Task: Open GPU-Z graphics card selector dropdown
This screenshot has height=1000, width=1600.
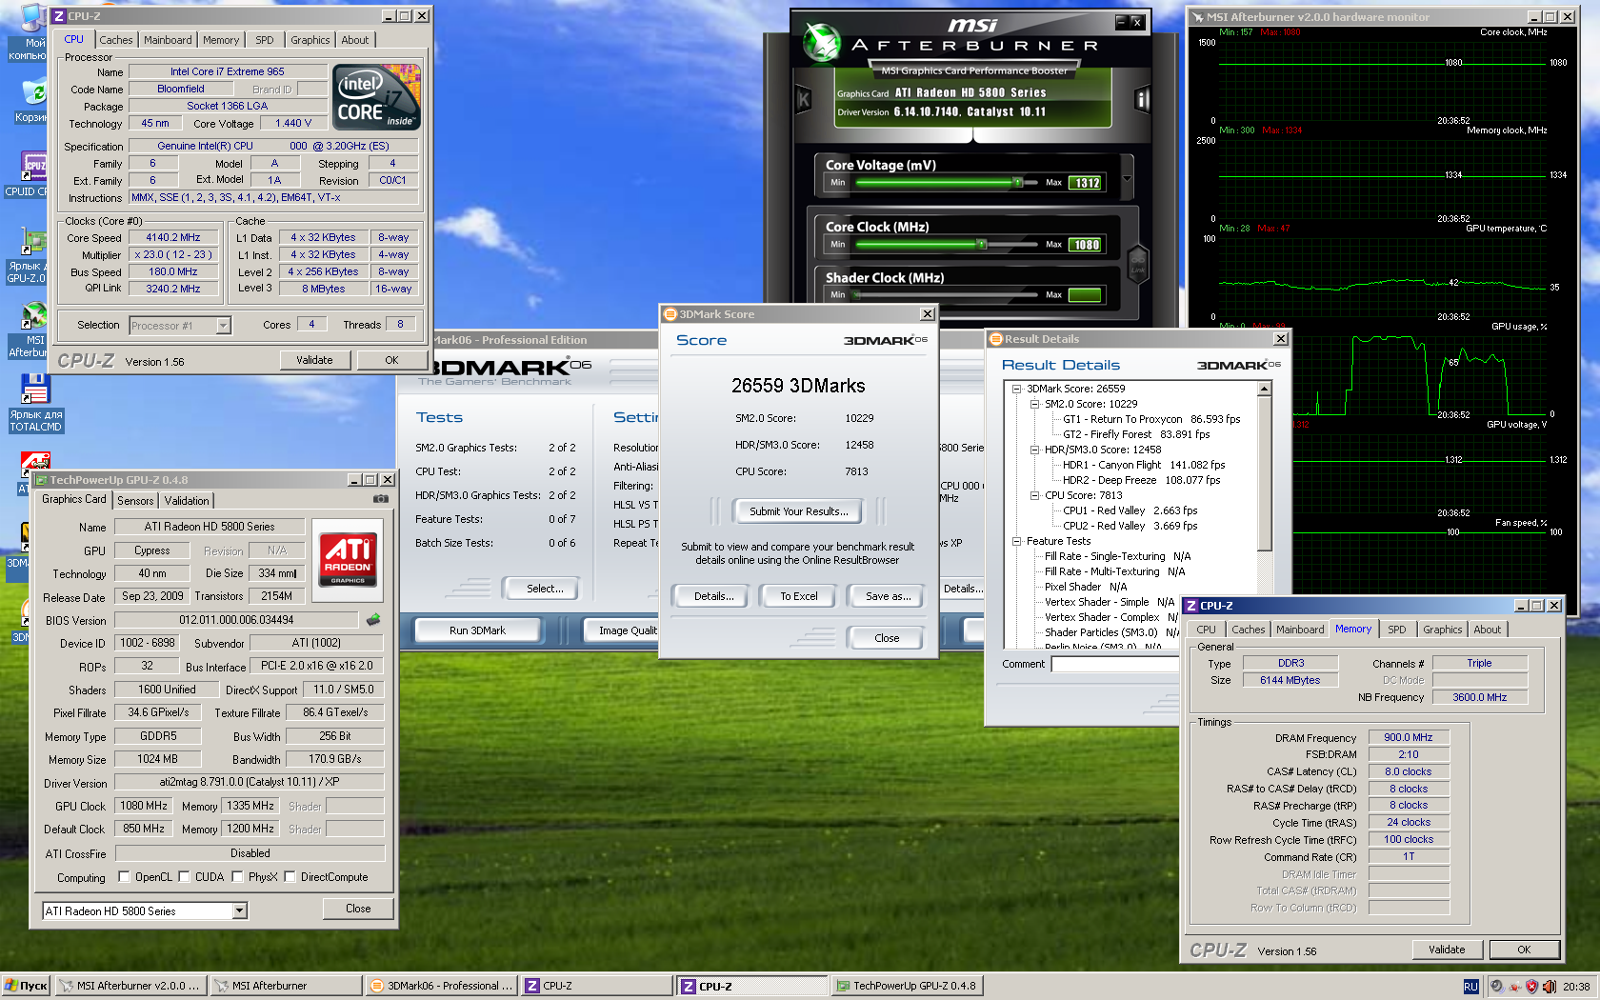Action: tap(239, 911)
